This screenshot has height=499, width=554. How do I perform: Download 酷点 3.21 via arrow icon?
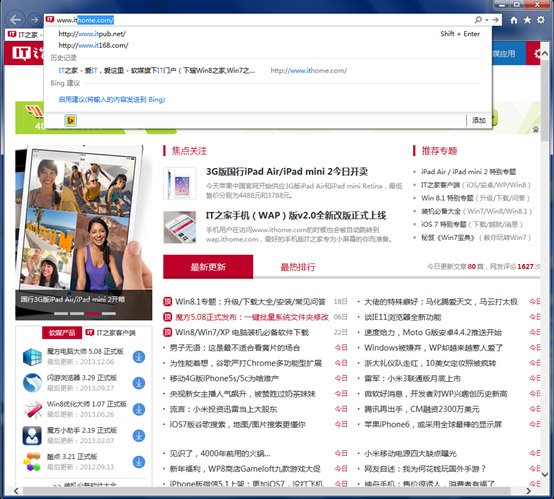tap(139, 462)
